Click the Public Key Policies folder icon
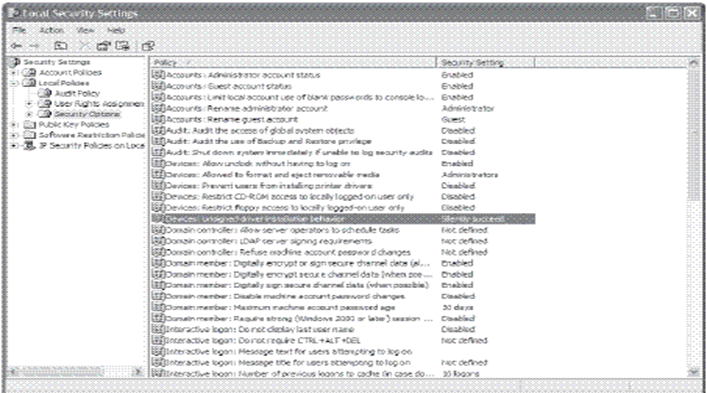Viewport: 707px width, 393px height. coord(29,124)
